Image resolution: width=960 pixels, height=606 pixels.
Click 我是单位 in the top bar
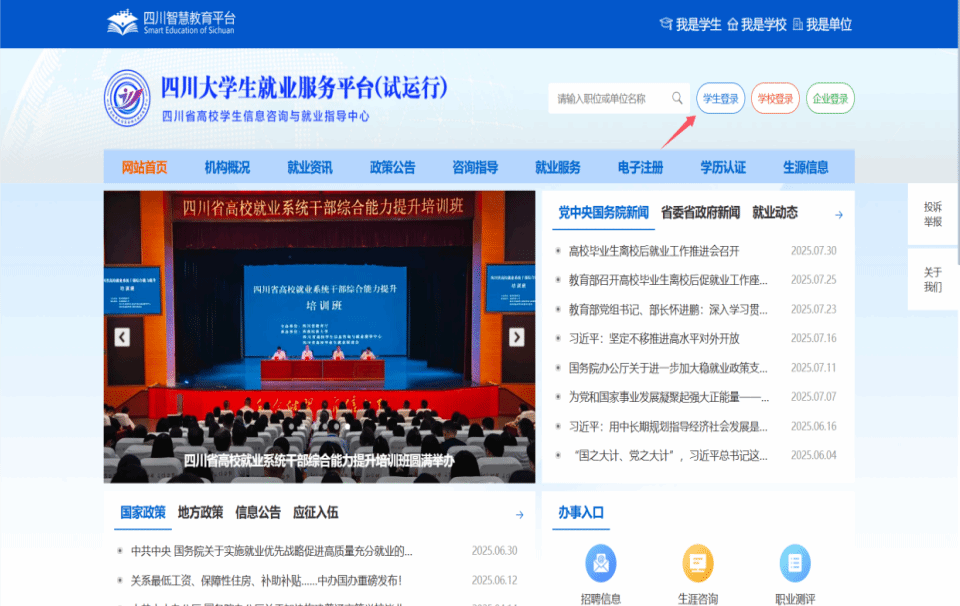[822, 24]
